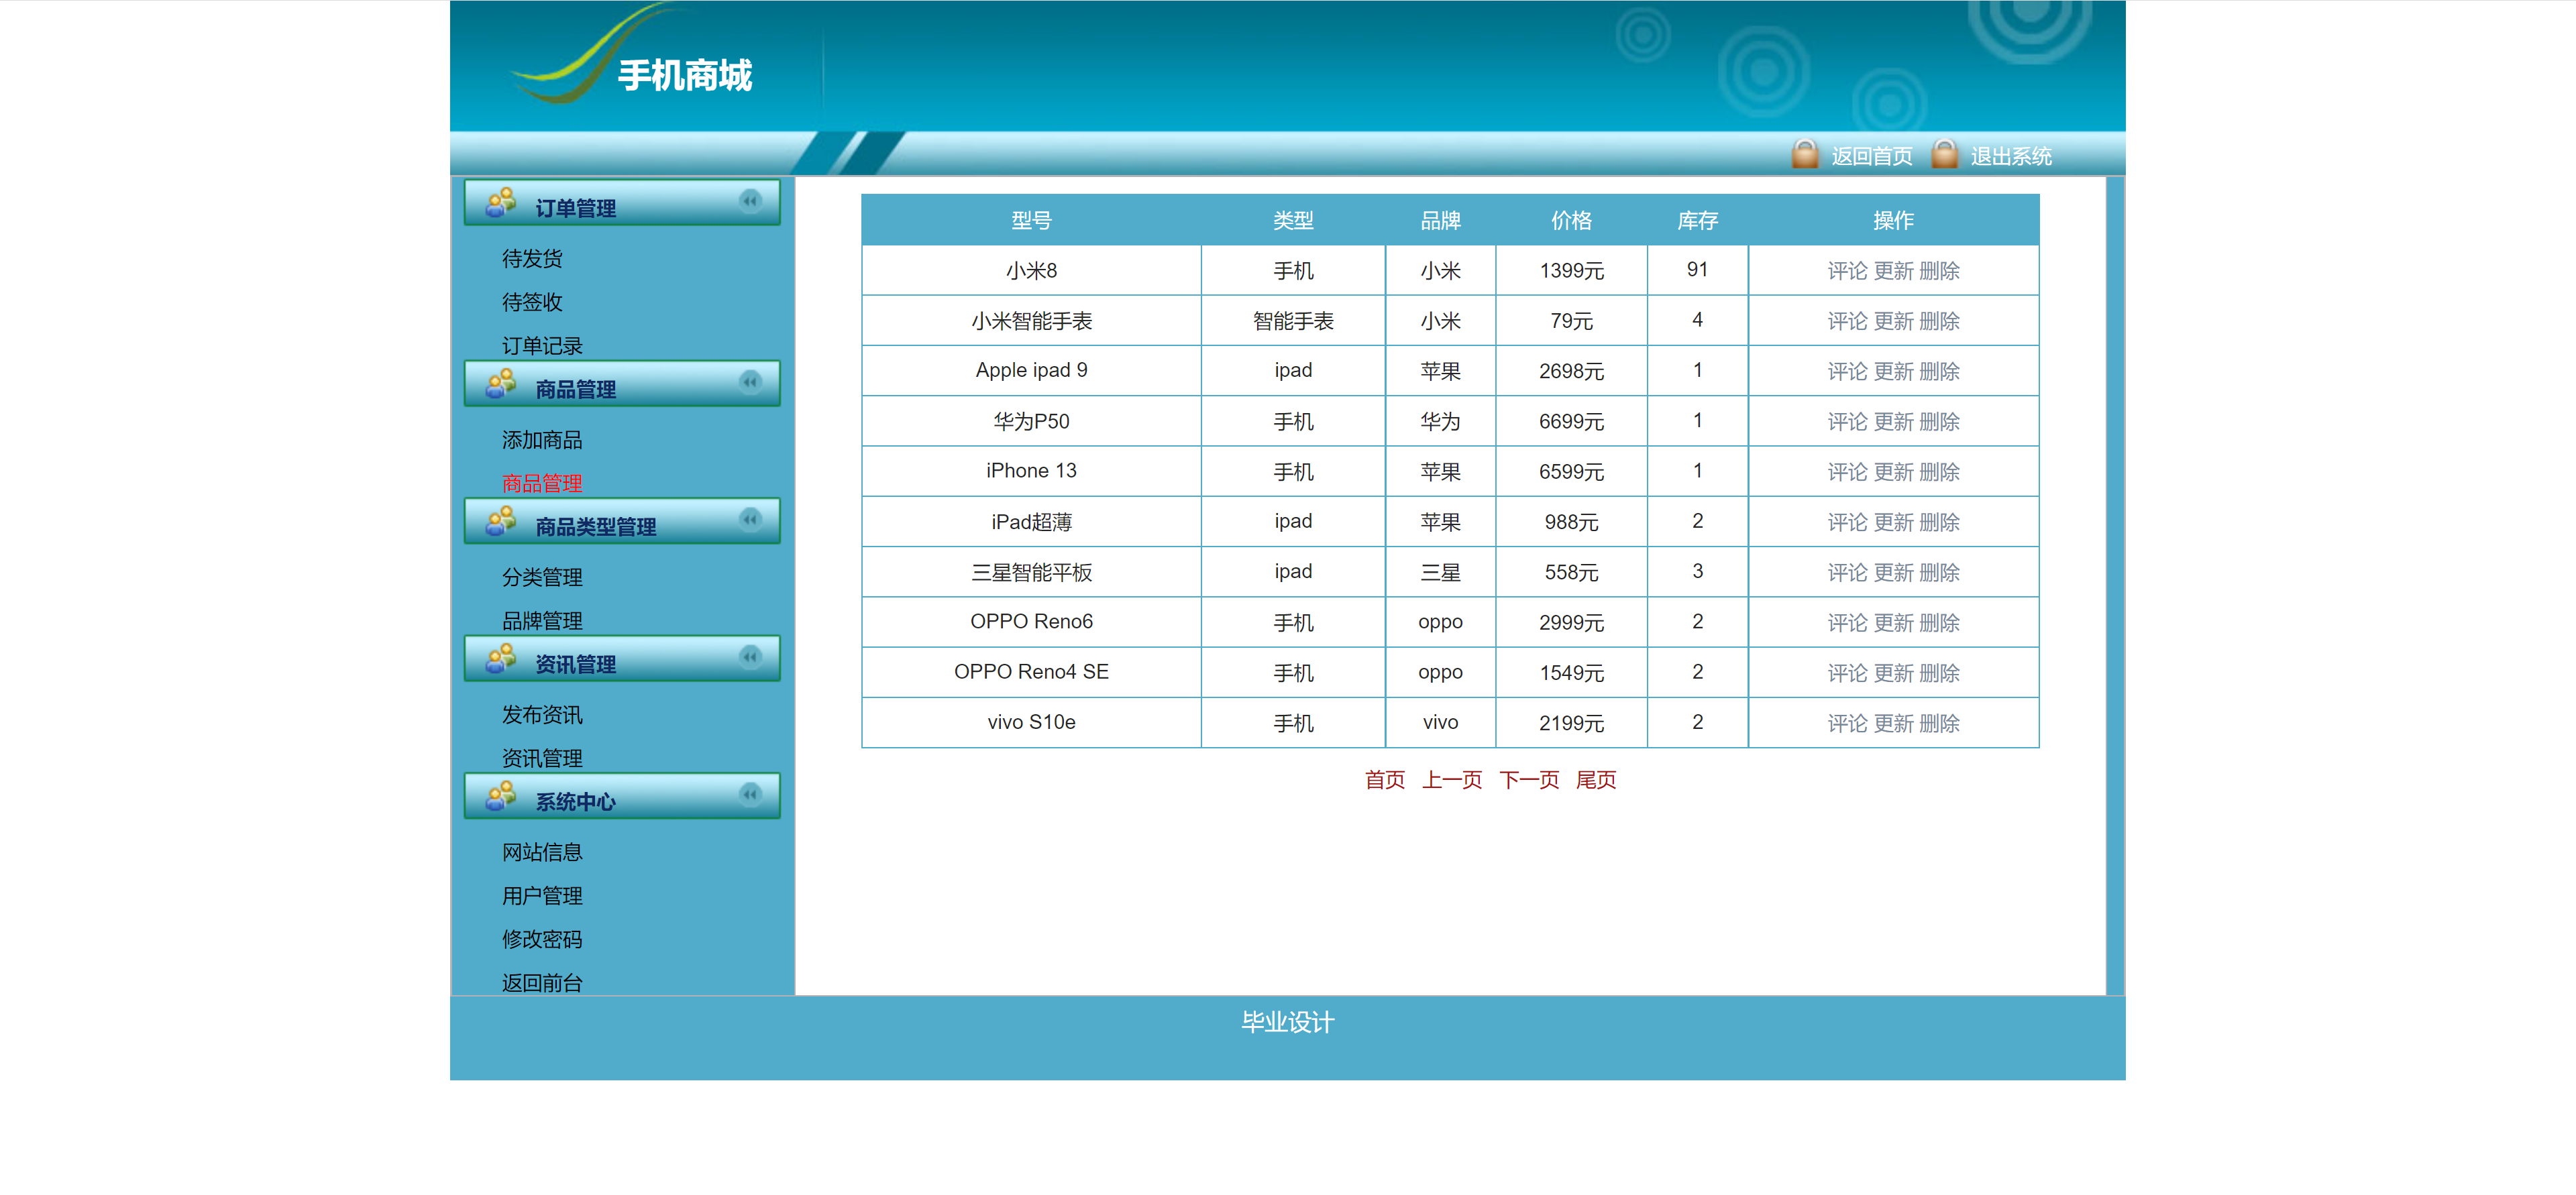Click 删除 for Apple ipad 9 row
This screenshot has height=1195, width=2576.
point(1940,372)
